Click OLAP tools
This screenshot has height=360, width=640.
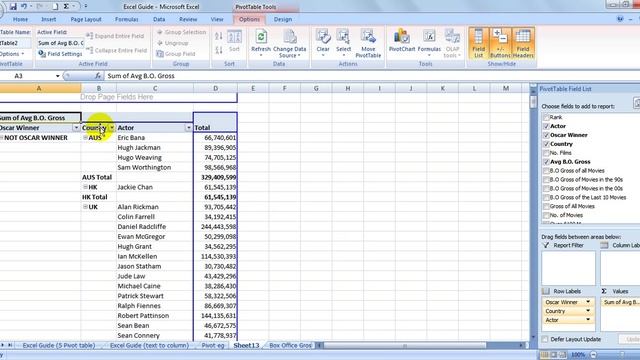point(452,43)
